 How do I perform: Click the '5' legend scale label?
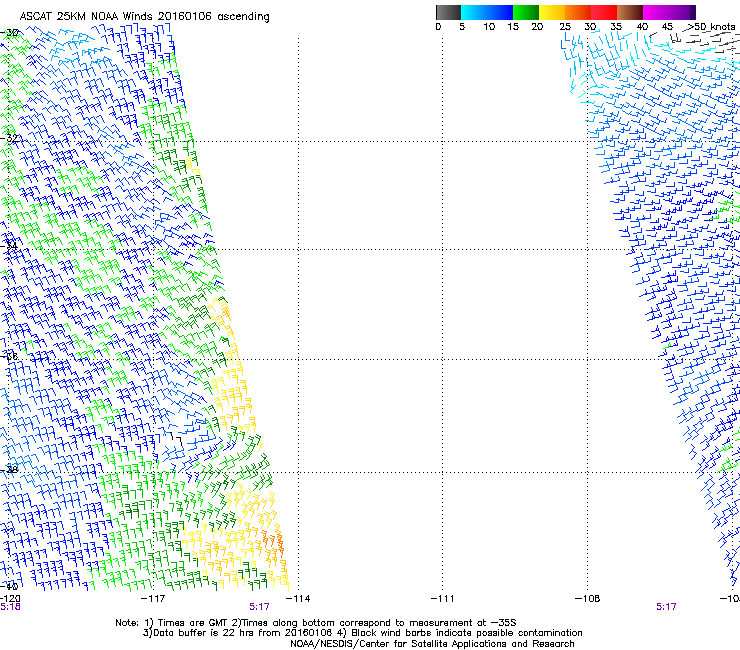(462, 27)
